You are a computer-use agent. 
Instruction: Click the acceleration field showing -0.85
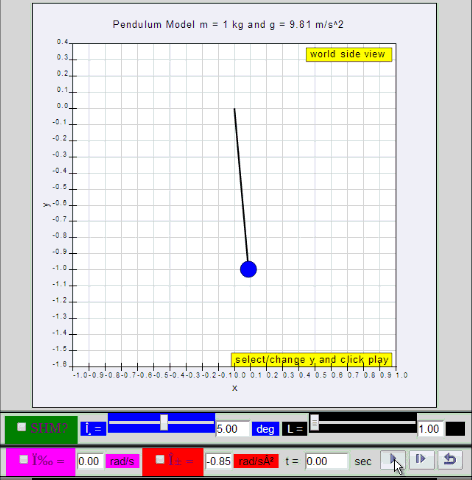tap(218, 461)
